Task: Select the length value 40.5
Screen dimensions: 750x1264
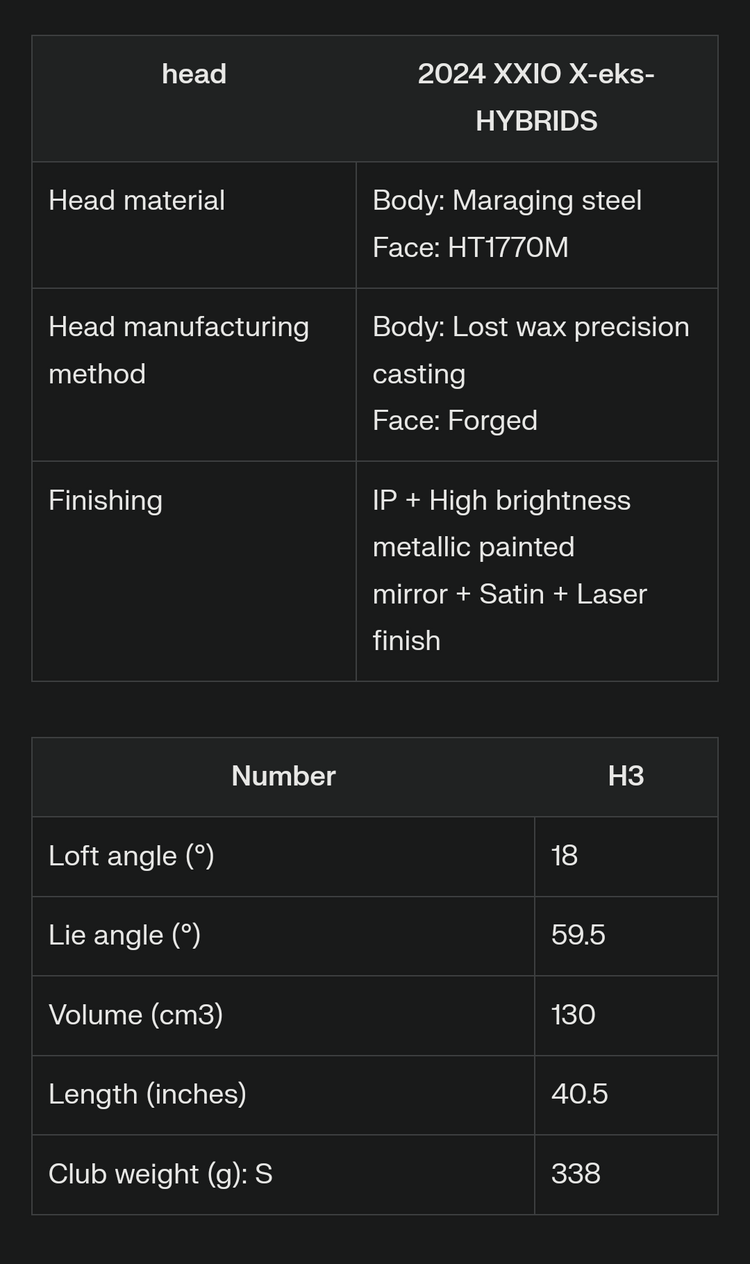Action: [580, 1095]
